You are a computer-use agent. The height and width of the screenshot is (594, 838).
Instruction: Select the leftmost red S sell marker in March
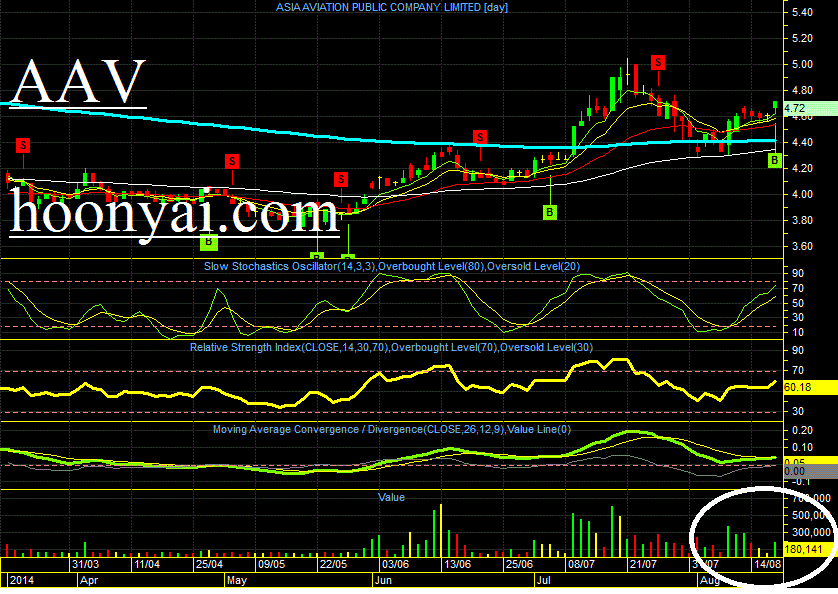coord(23,145)
